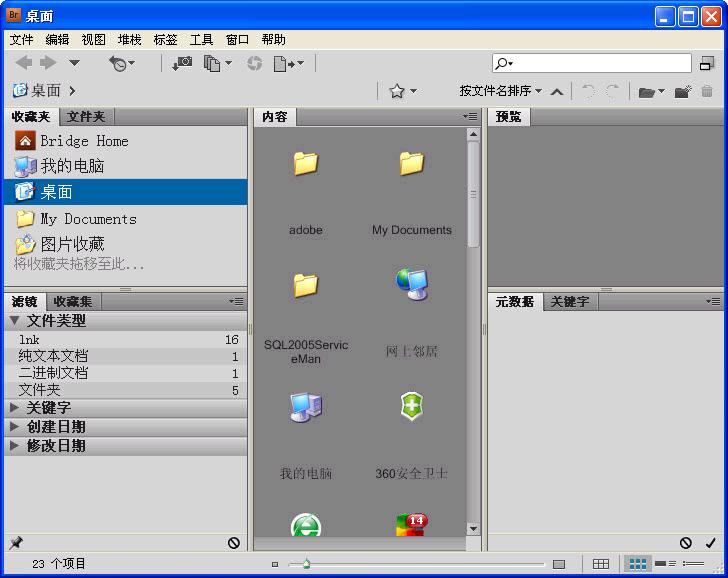Select Bridge Home in favorites

83,141
